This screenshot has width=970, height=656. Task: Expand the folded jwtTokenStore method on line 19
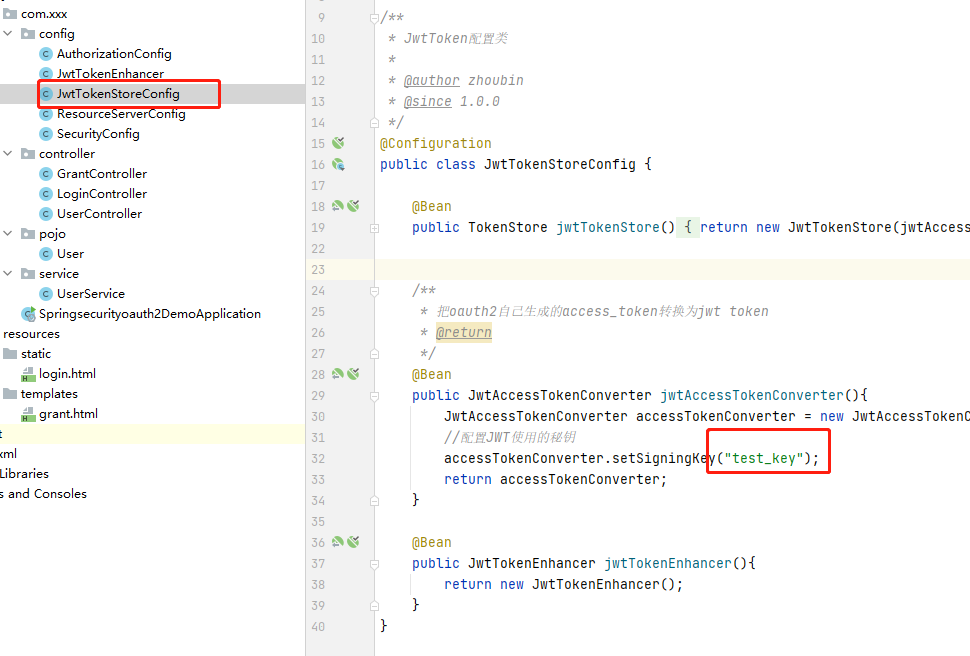[374, 228]
